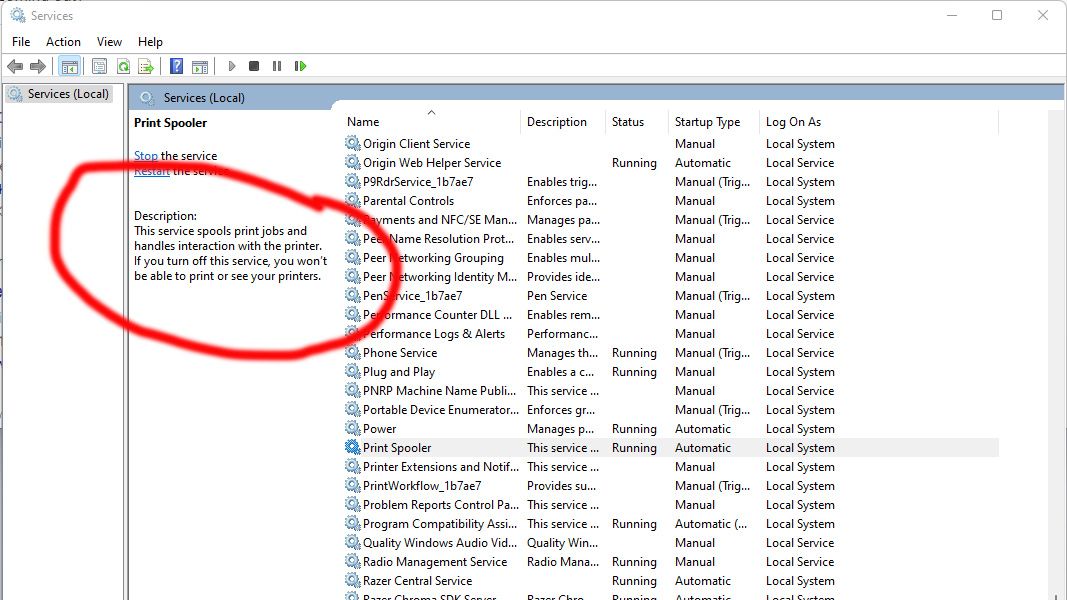Start the service using the play icon

tap(231, 66)
